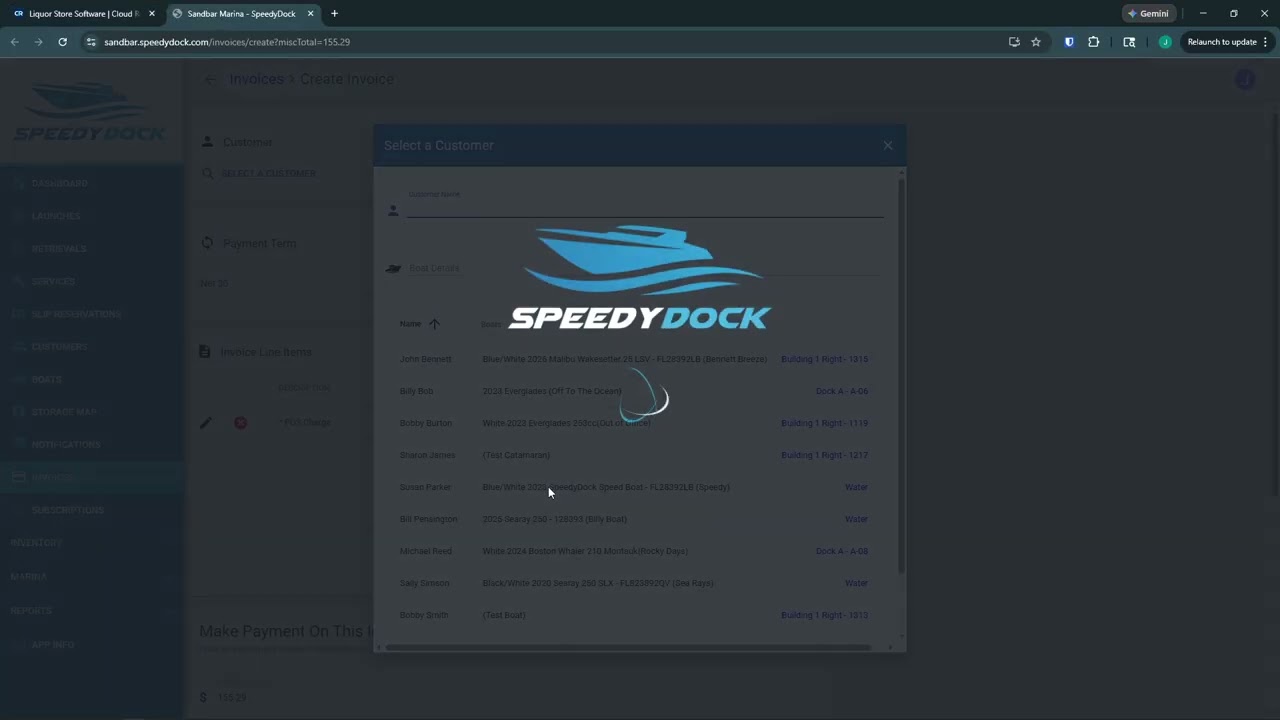Image resolution: width=1280 pixels, height=720 pixels.
Task: Click the Boston Whaler 210 Montauk boat text
Action: [585, 551]
